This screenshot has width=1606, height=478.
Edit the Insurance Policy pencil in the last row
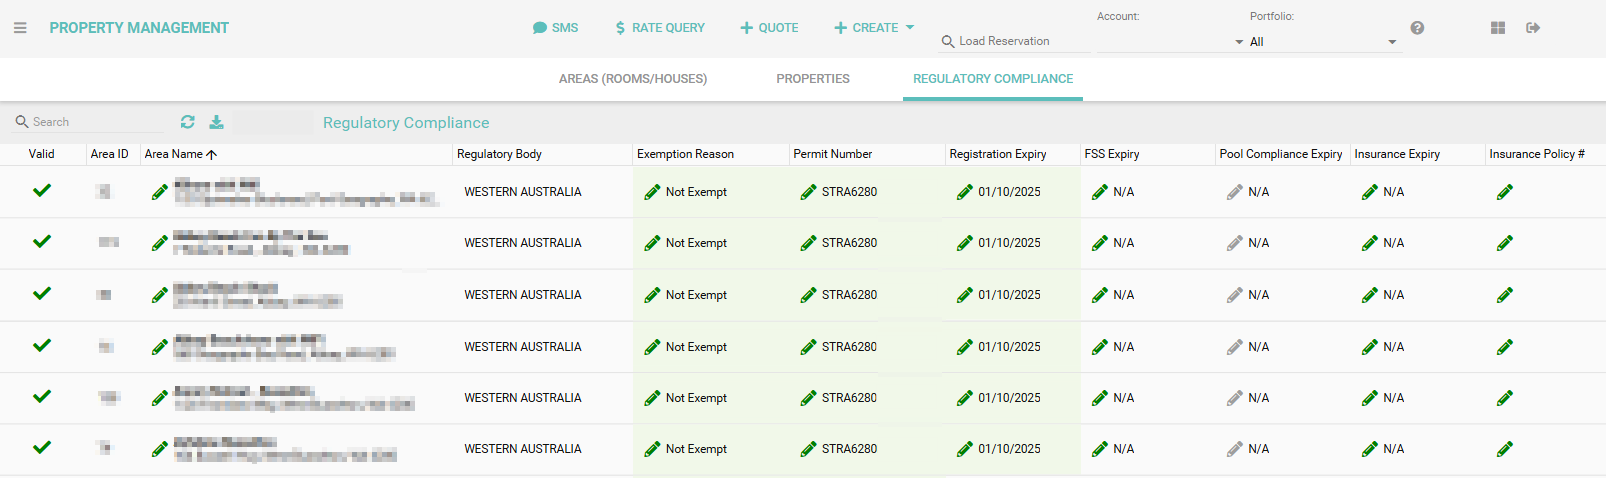(x=1504, y=450)
